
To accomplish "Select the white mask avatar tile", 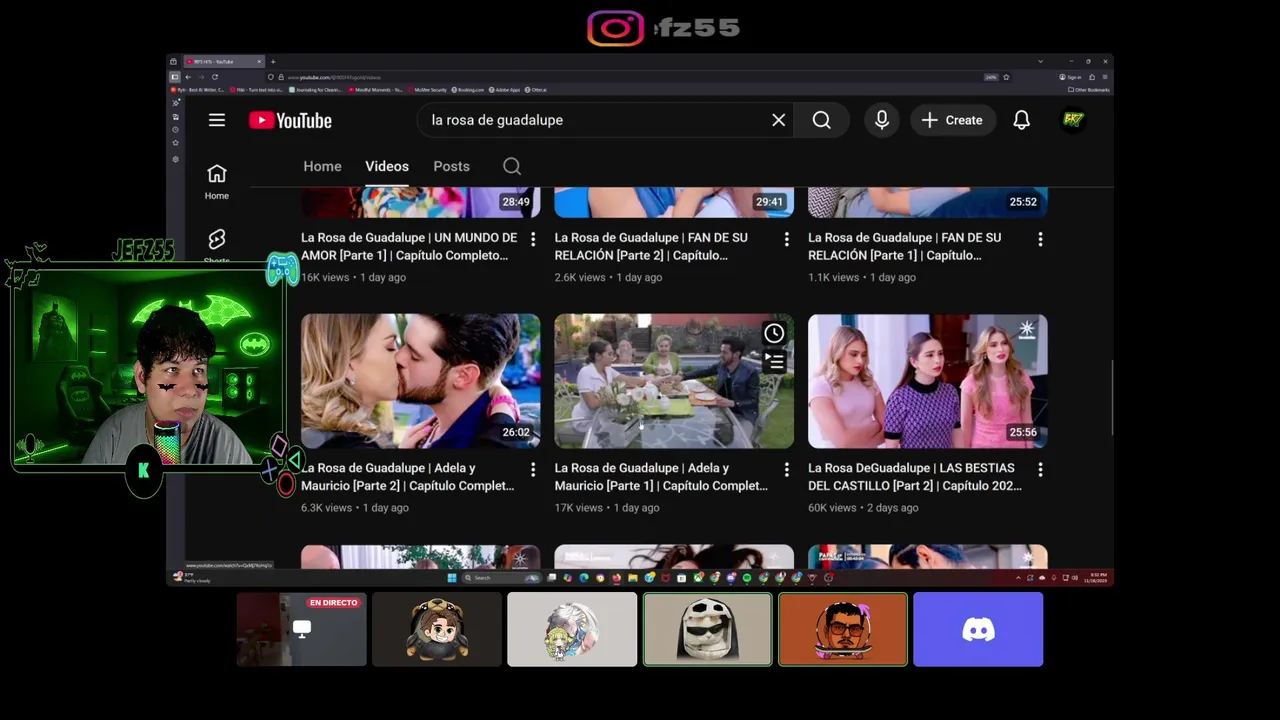I will [708, 629].
